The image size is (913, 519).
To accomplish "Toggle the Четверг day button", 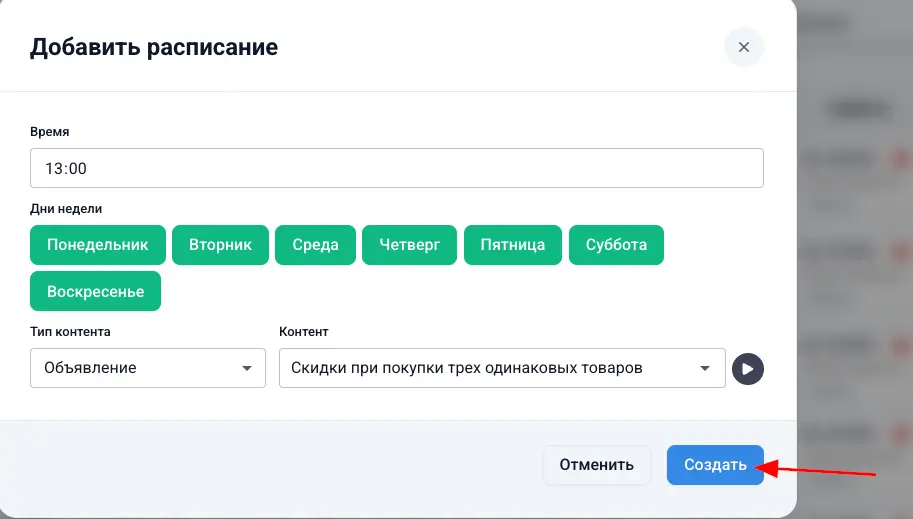I will pyautogui.click(x=409, y=244).
